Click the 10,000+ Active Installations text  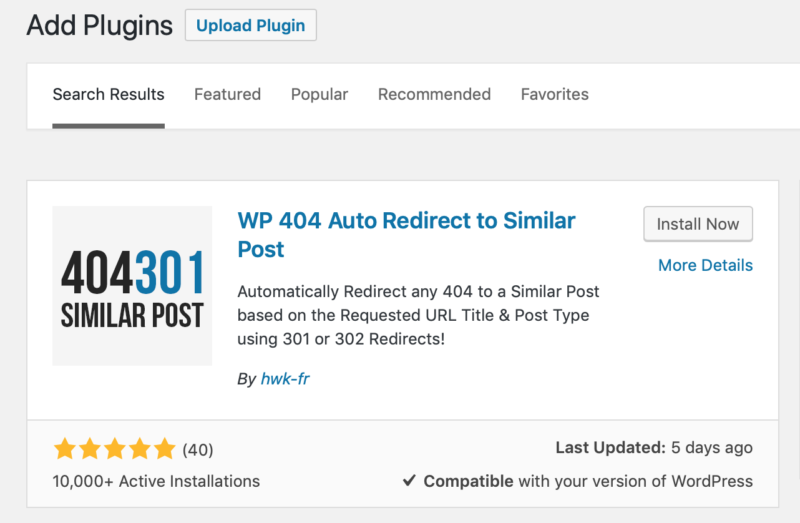(x=156, y=481)
